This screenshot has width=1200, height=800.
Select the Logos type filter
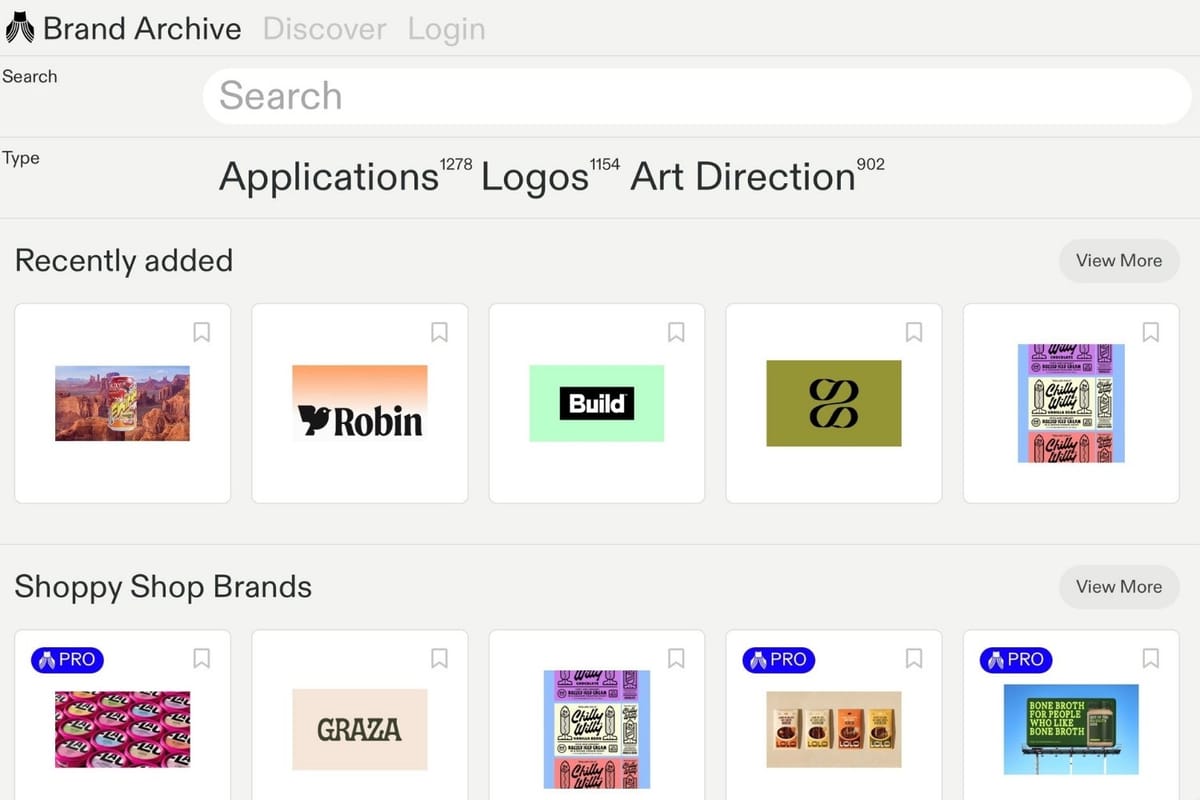pos(535,177)
